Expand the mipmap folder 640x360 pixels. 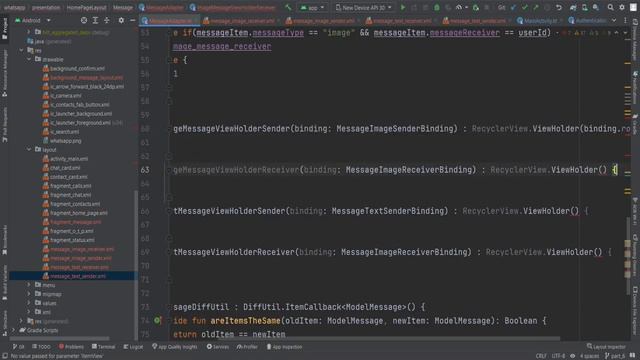tap(29, 294)
